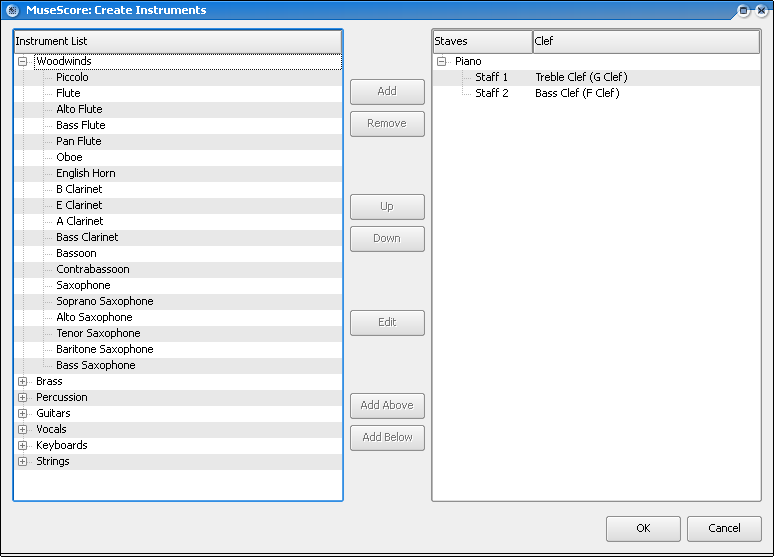Select A Clarinet
The image size is (774, 557).
79,221
